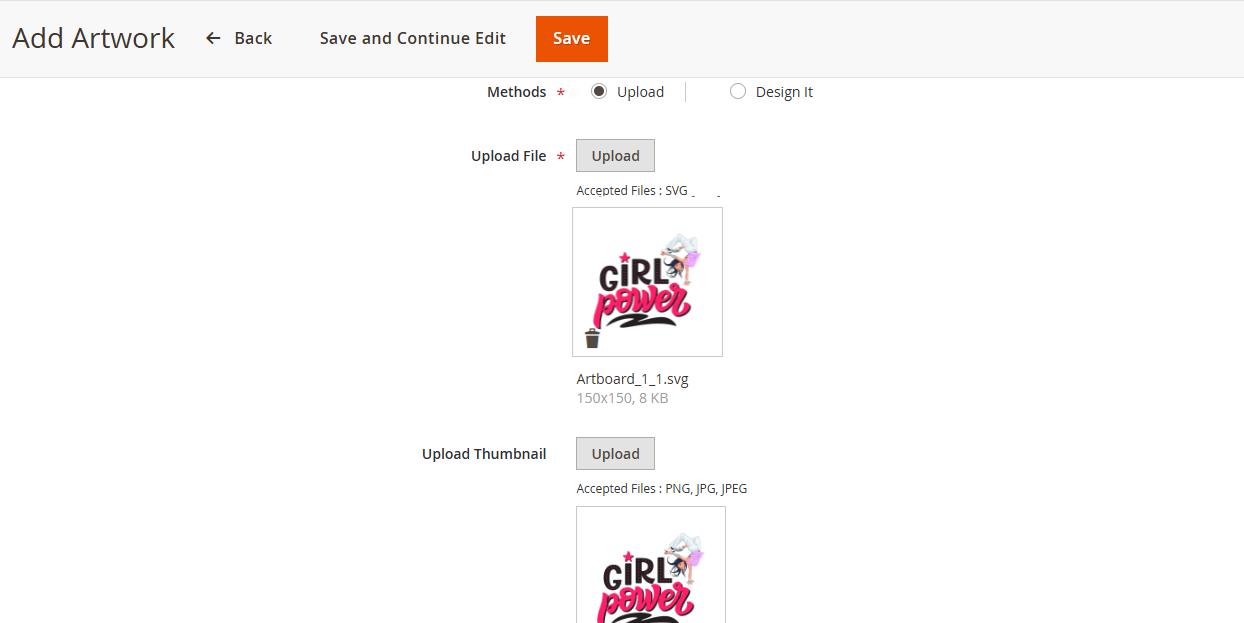Click the Artboard_1_1.svg file name
This screenshot has width=1244, height=623.
632,379
